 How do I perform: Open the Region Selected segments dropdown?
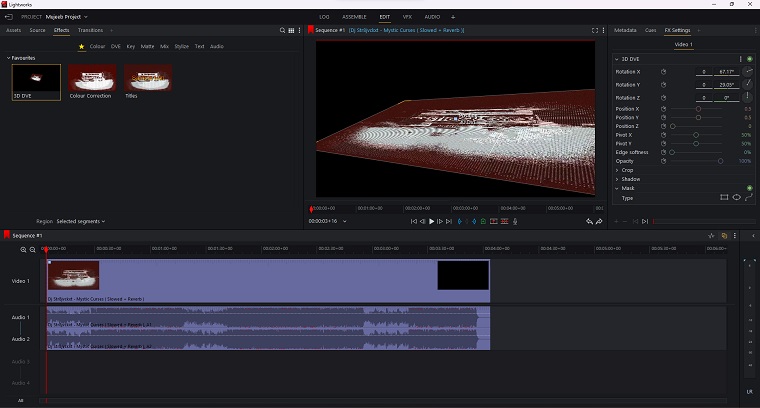80,221
